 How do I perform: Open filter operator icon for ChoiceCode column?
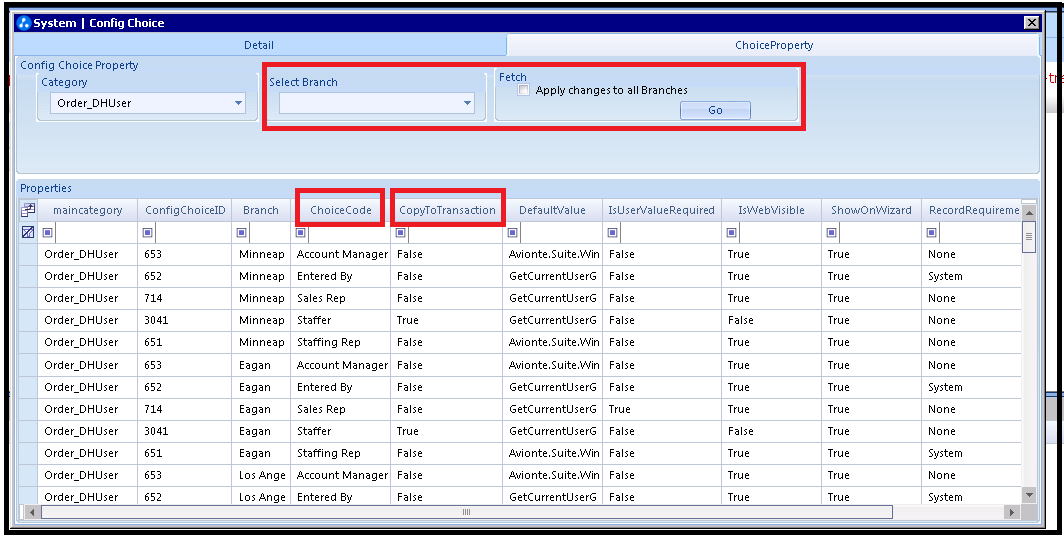[x=301, y=233]
